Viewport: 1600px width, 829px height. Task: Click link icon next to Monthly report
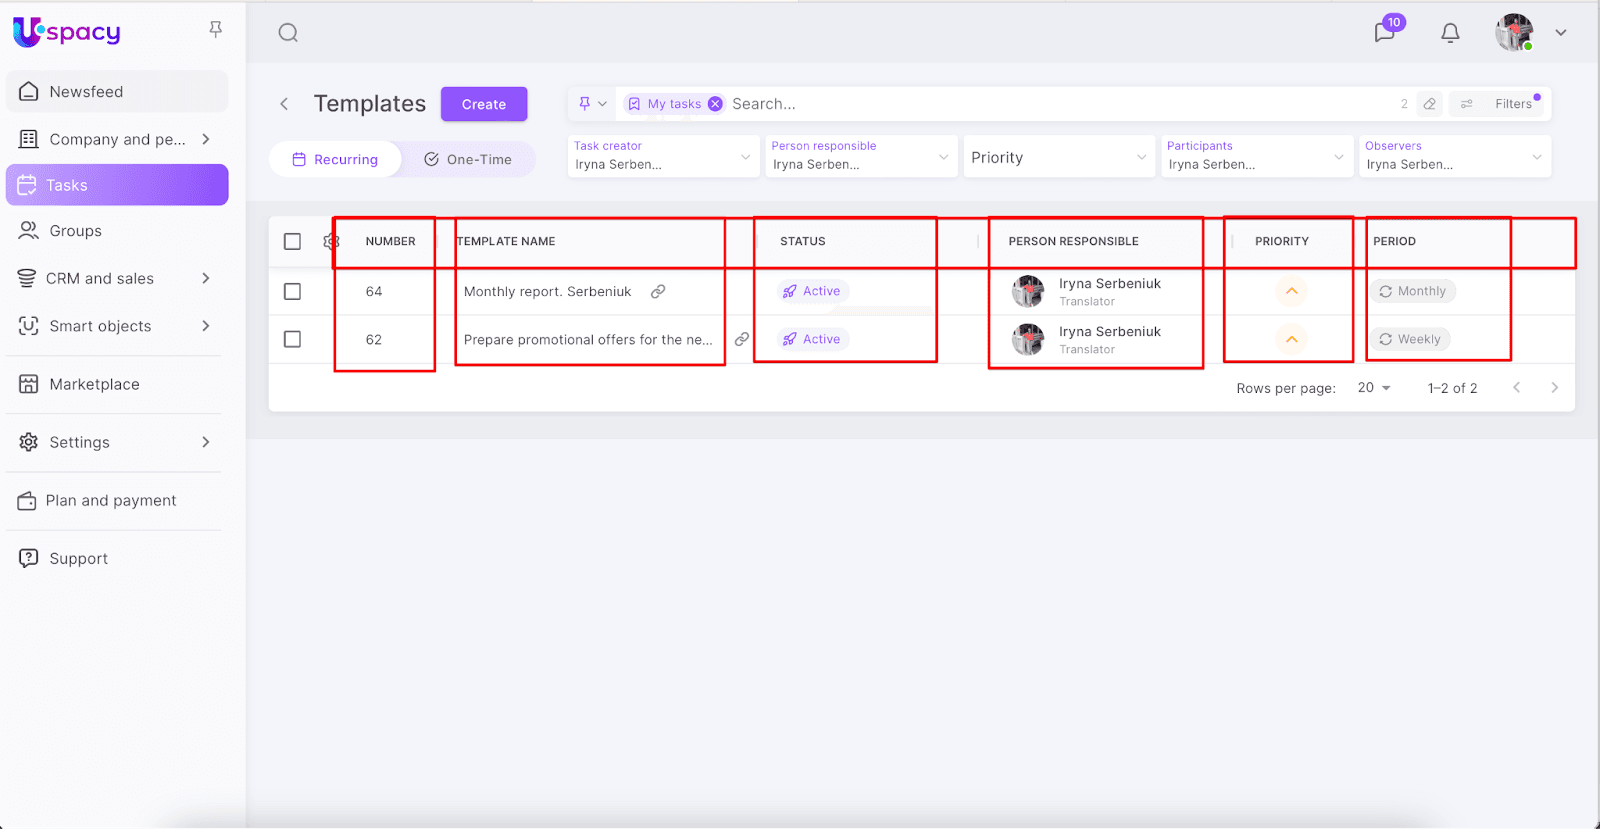[658, 292]
